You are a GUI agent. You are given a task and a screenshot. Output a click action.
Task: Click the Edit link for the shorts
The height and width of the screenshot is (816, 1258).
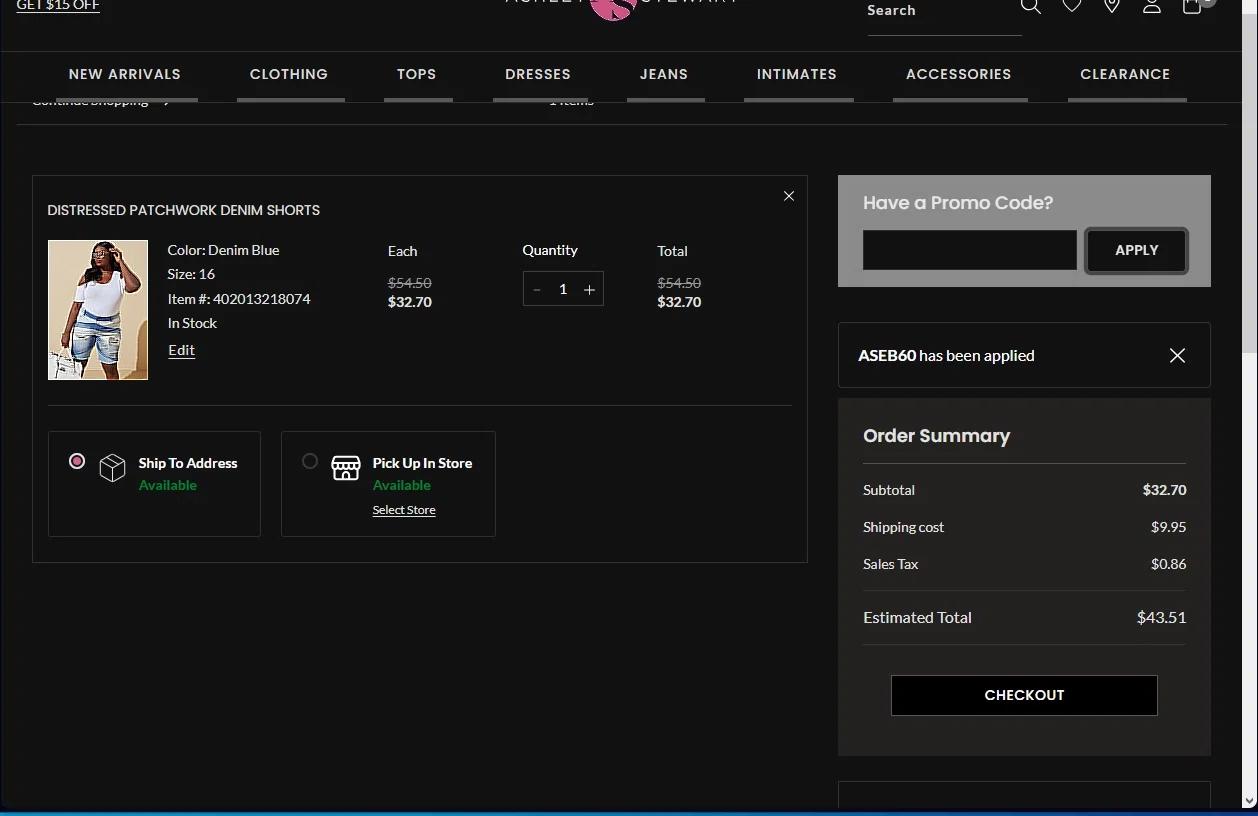[181, 350]
